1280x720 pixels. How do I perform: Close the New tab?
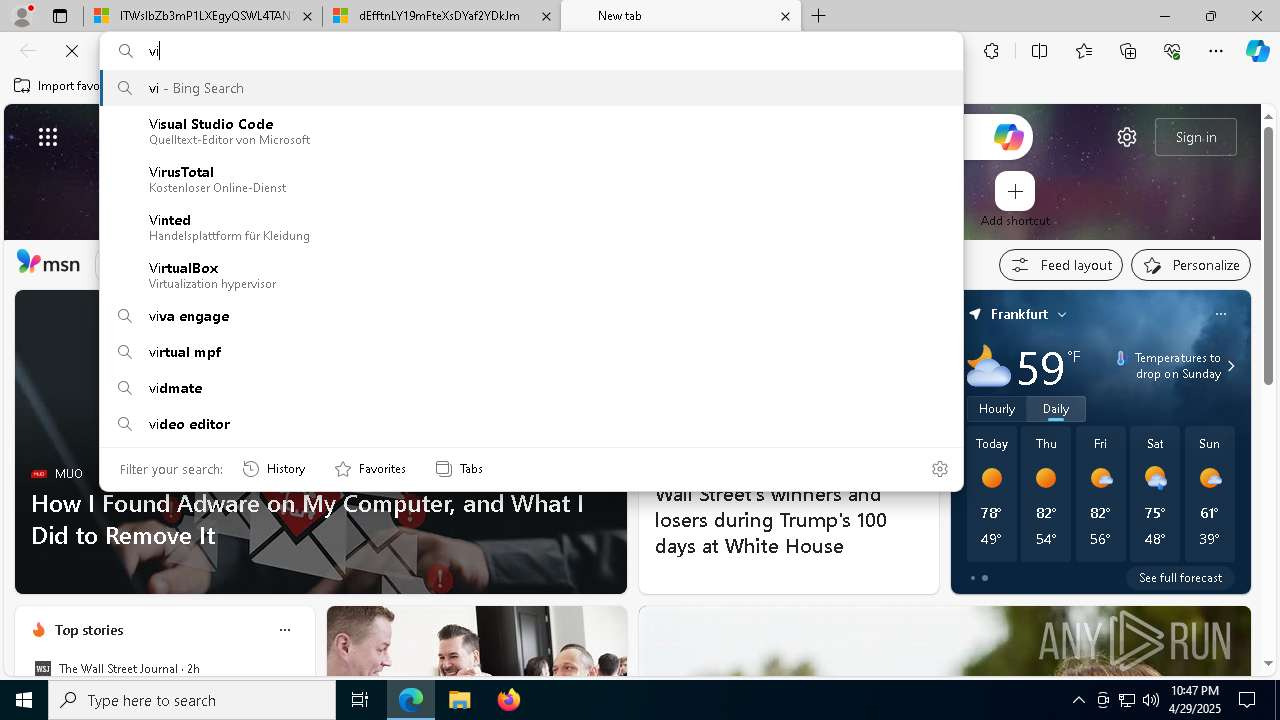click(785, 16)
